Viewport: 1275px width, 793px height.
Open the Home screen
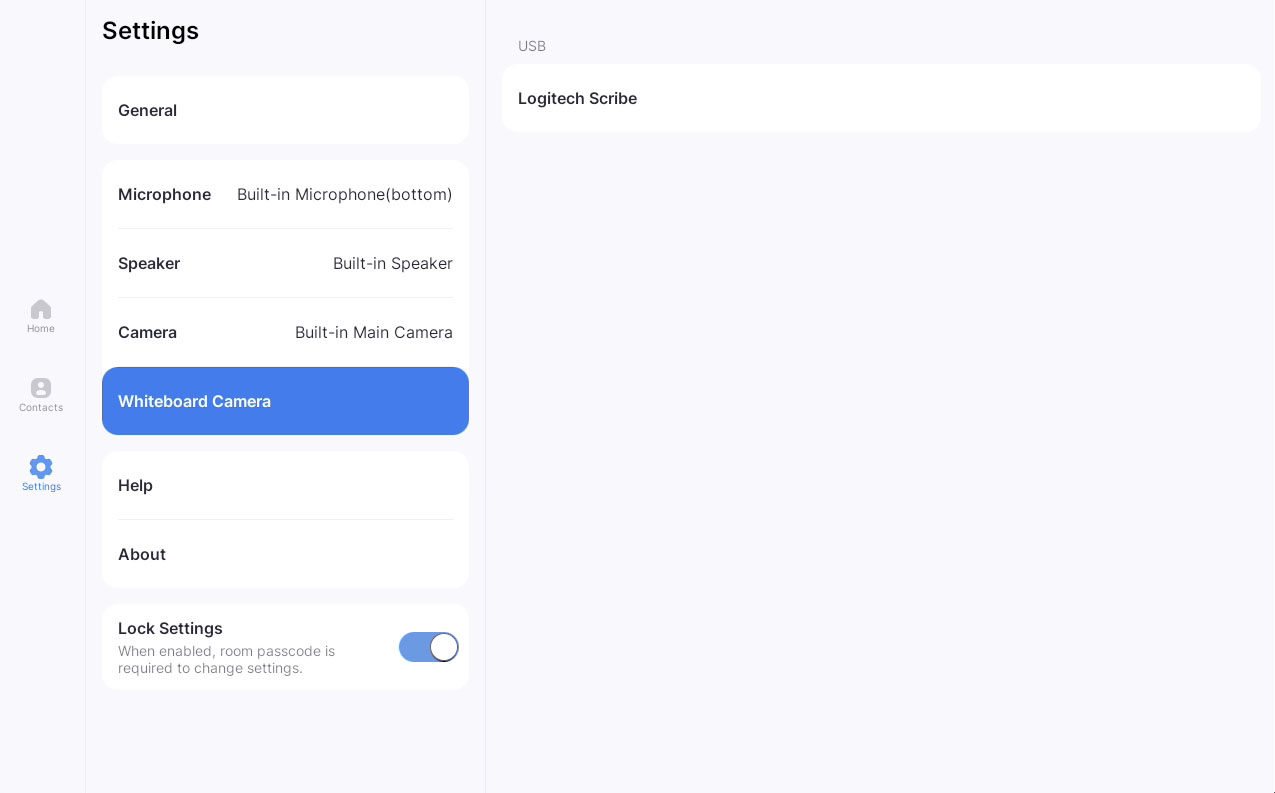point(41,315)
